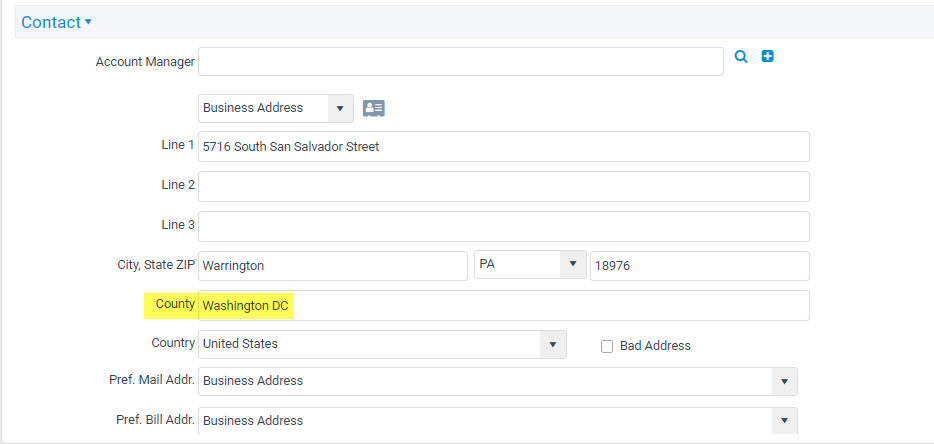Open the Business Address type dropdown

point(276,108)
